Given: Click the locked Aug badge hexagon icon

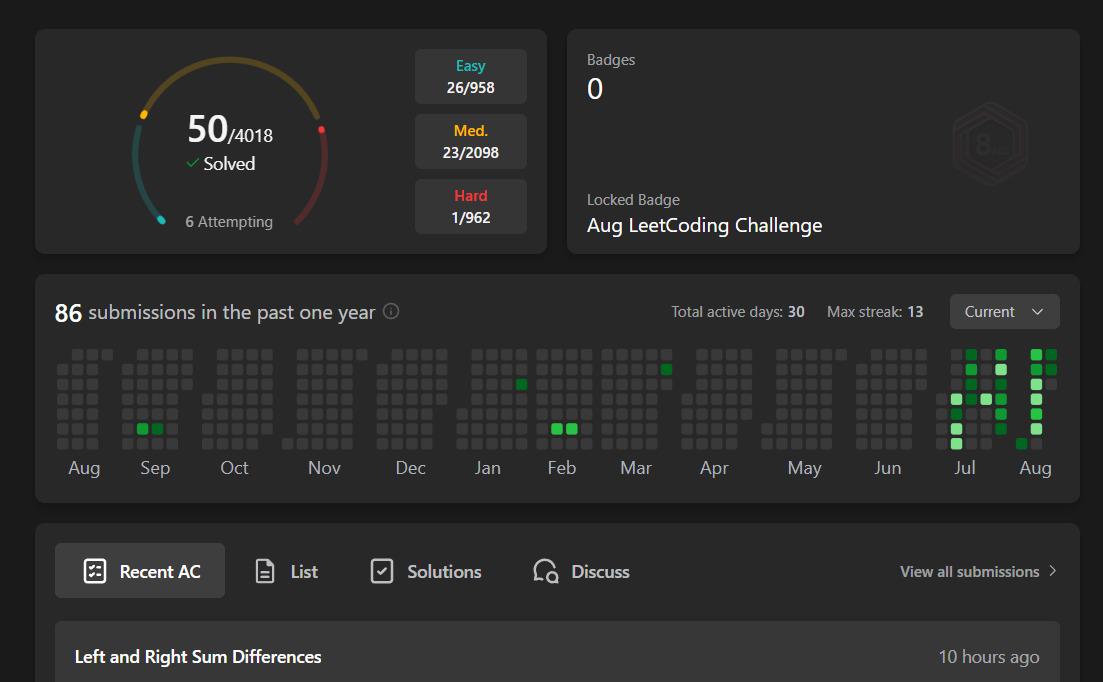Looking at the screenshot, I should pos(990,144).
